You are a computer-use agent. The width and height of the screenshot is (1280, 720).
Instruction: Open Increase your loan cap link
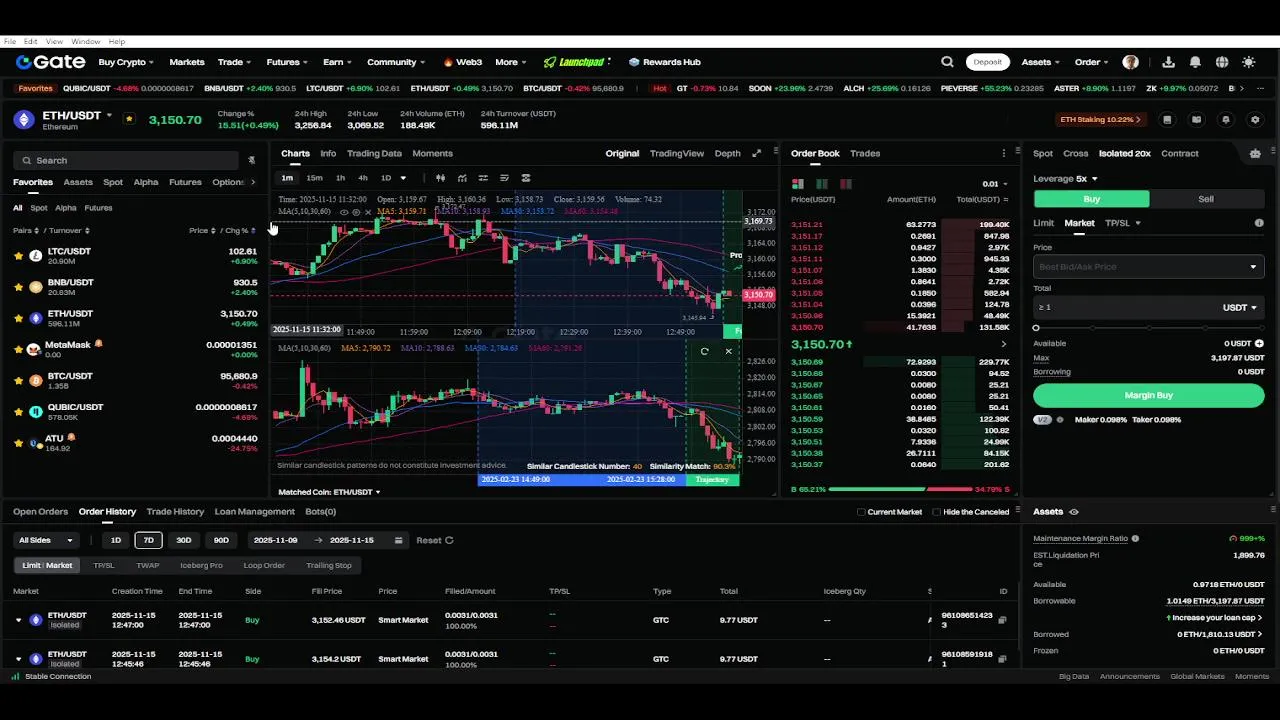1216,618
